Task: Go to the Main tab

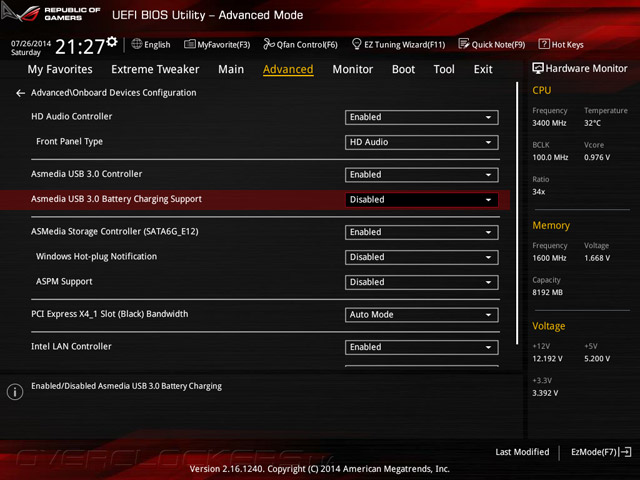Action: click(x=231, y=69)
